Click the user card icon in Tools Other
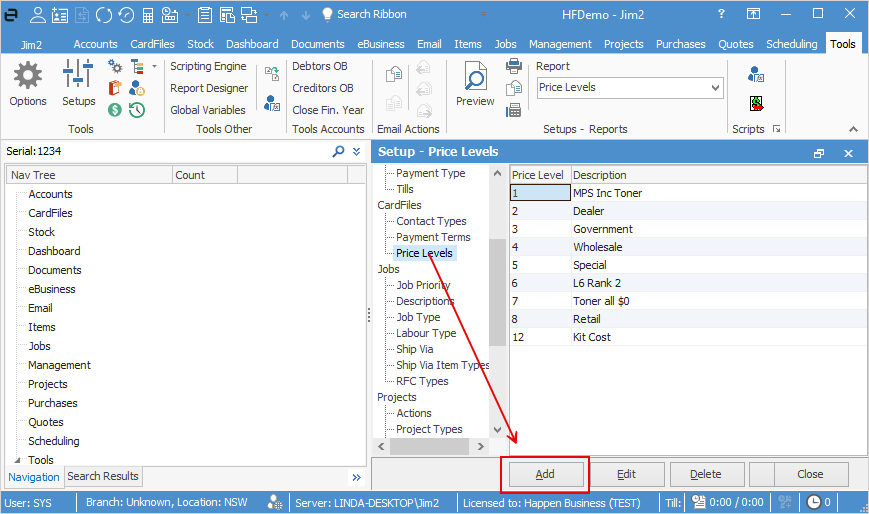The width and height of the screenshot is (869, 514). (x=272, y=103)
